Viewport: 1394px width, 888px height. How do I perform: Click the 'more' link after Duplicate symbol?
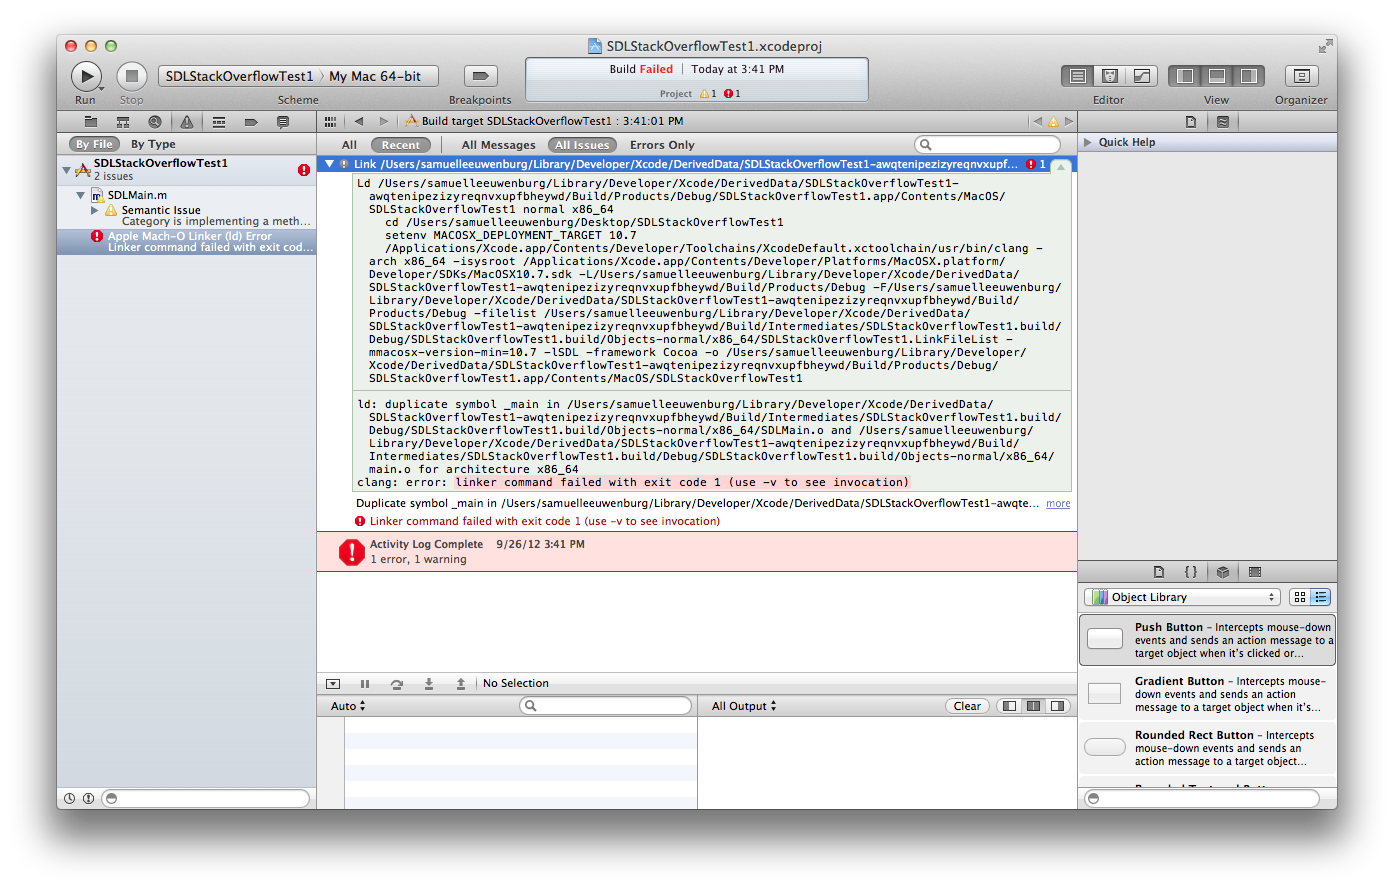pyautogui.click(x=1058, y=504)
